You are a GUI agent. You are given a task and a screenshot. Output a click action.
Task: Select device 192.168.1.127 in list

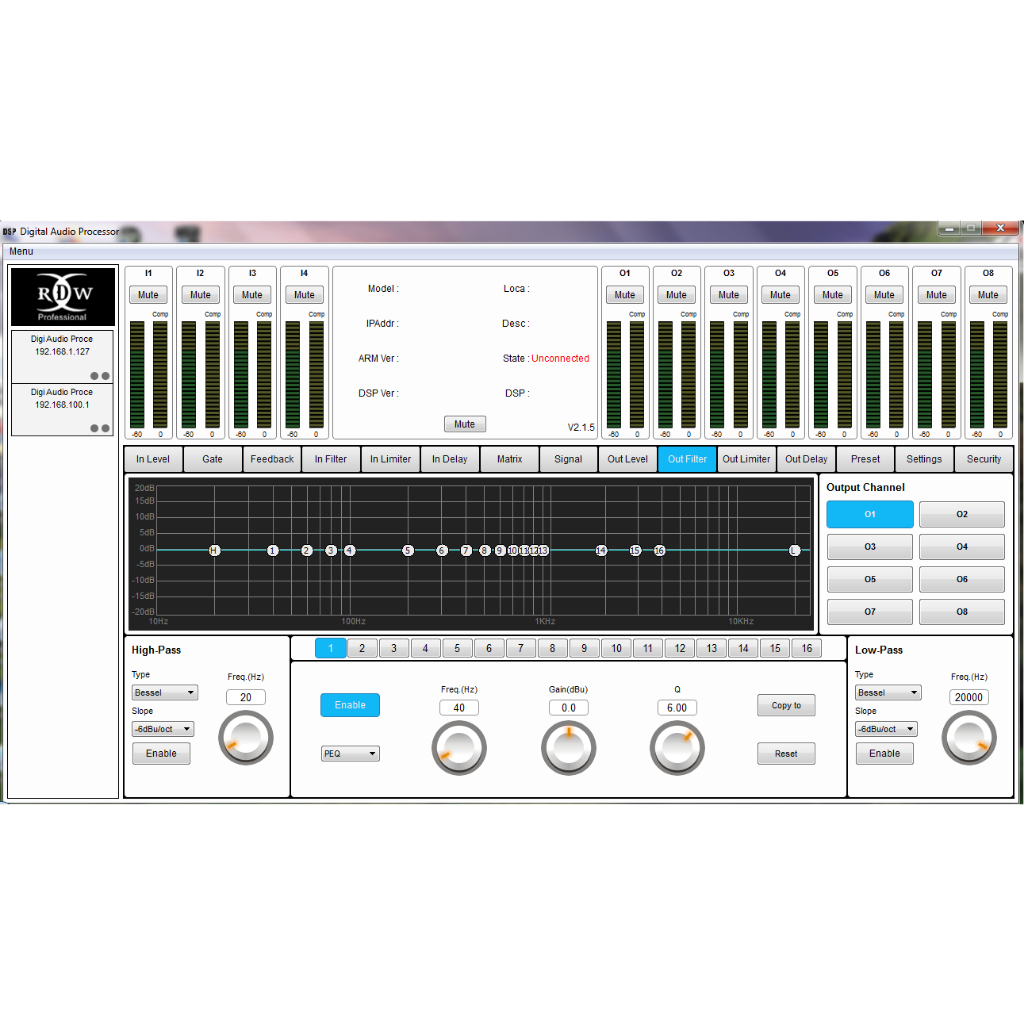click(x=62, y=357)
